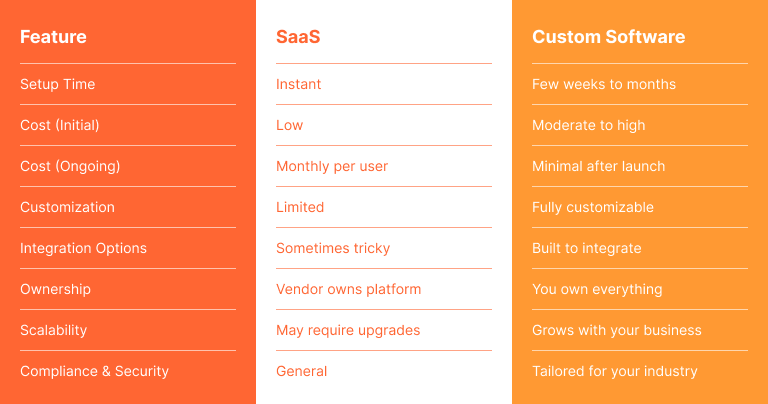Click the Cost (Initial) feature label
The width and height of the screenshot is (768, 404).
59,125
